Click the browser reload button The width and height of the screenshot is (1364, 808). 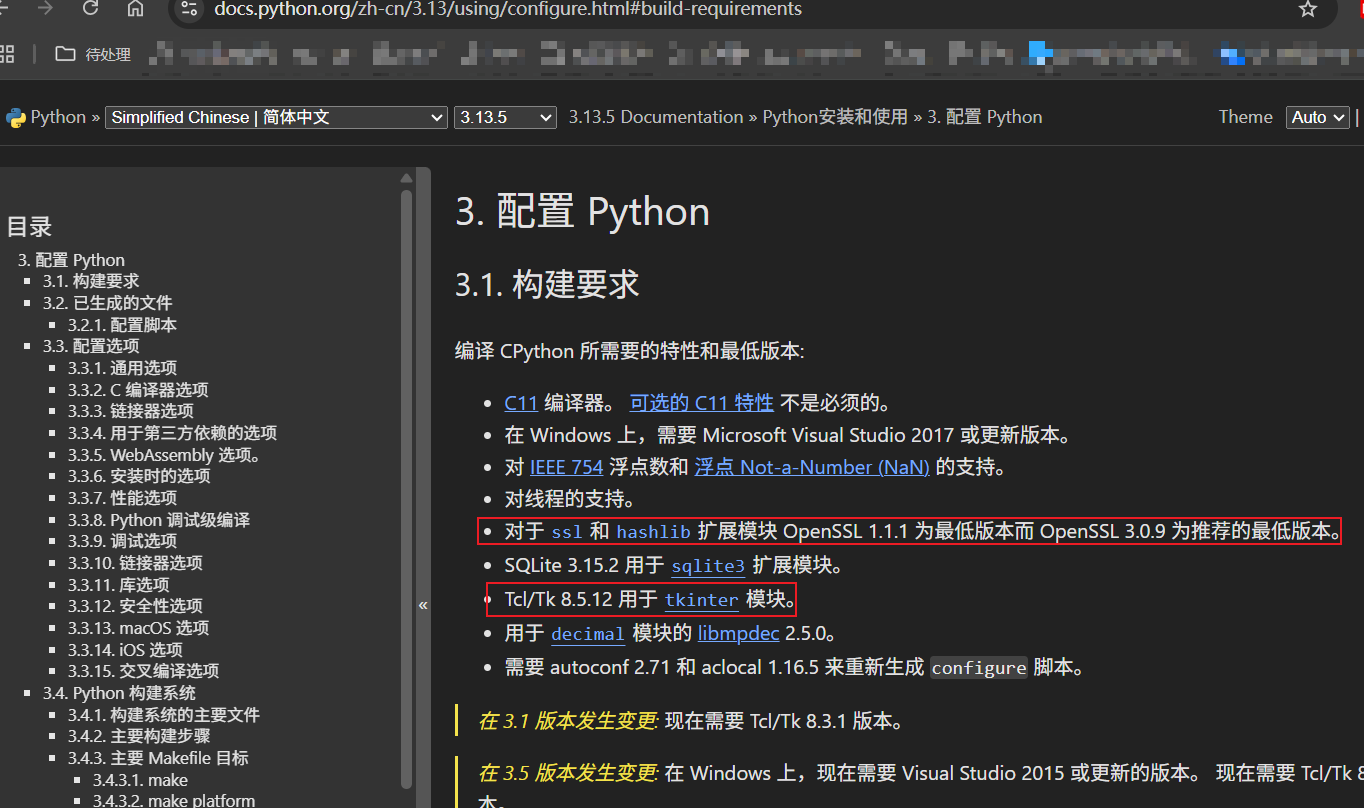pyautogui.click(x=91, y=9)
